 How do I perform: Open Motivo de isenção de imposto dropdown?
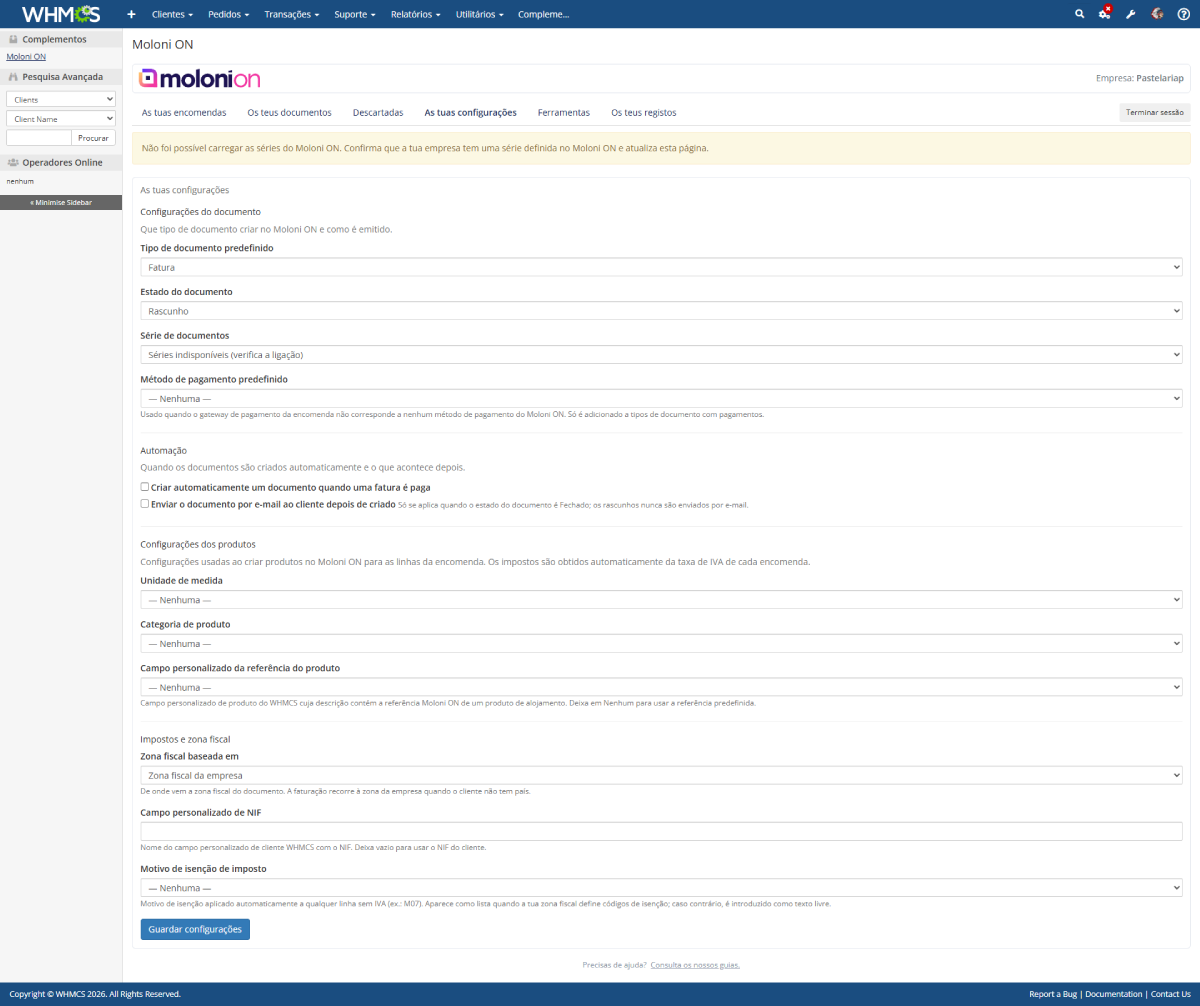(x=661, y=887)
